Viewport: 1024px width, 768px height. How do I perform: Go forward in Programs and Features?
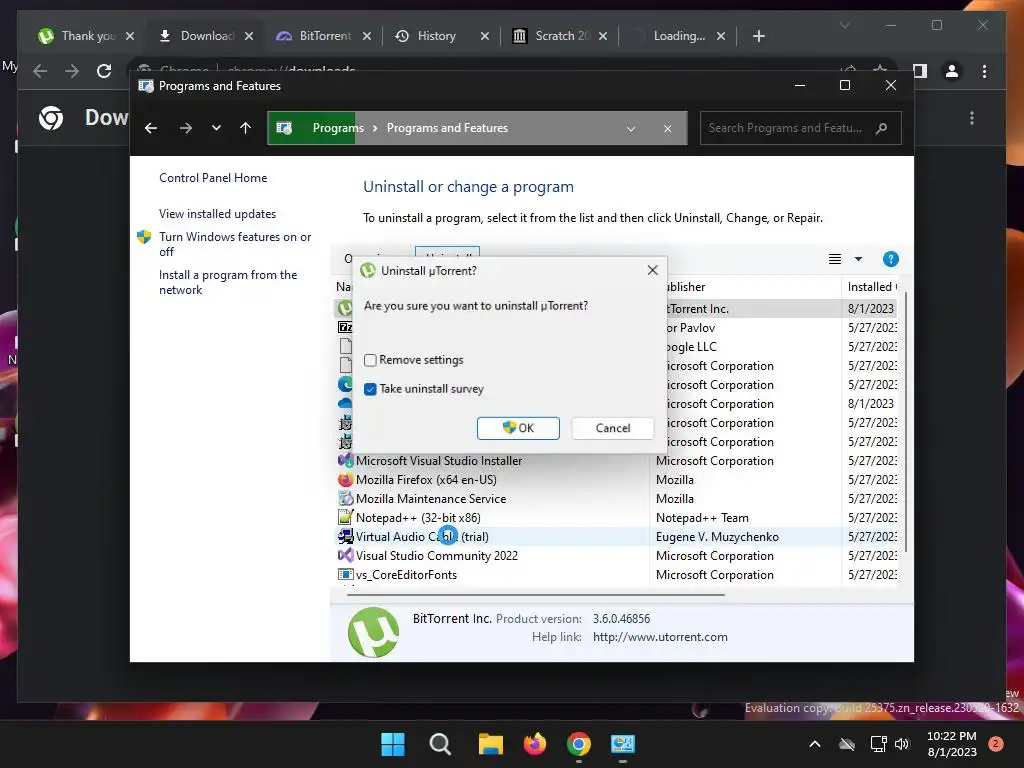(x=185, y=128)
